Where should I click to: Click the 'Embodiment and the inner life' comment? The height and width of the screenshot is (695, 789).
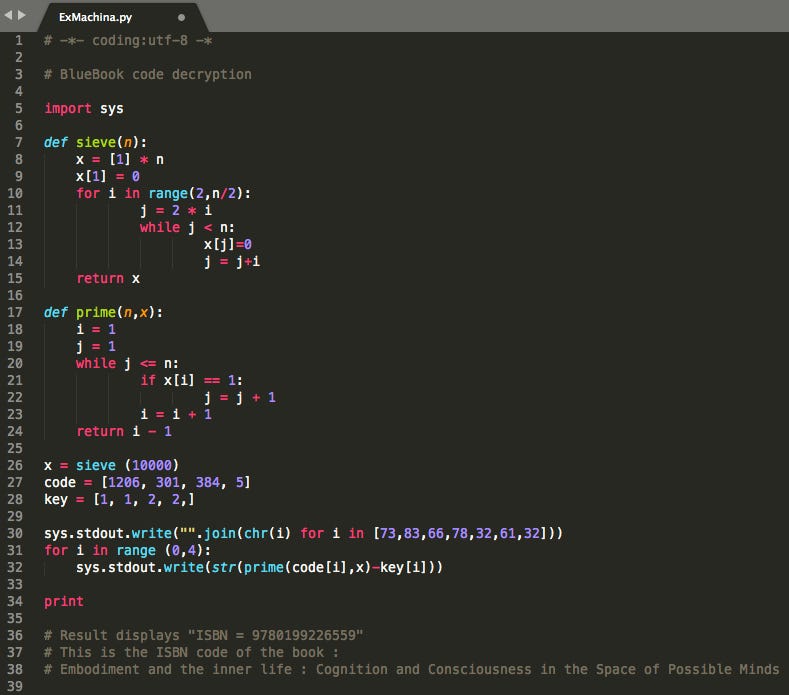click(412, 670)
